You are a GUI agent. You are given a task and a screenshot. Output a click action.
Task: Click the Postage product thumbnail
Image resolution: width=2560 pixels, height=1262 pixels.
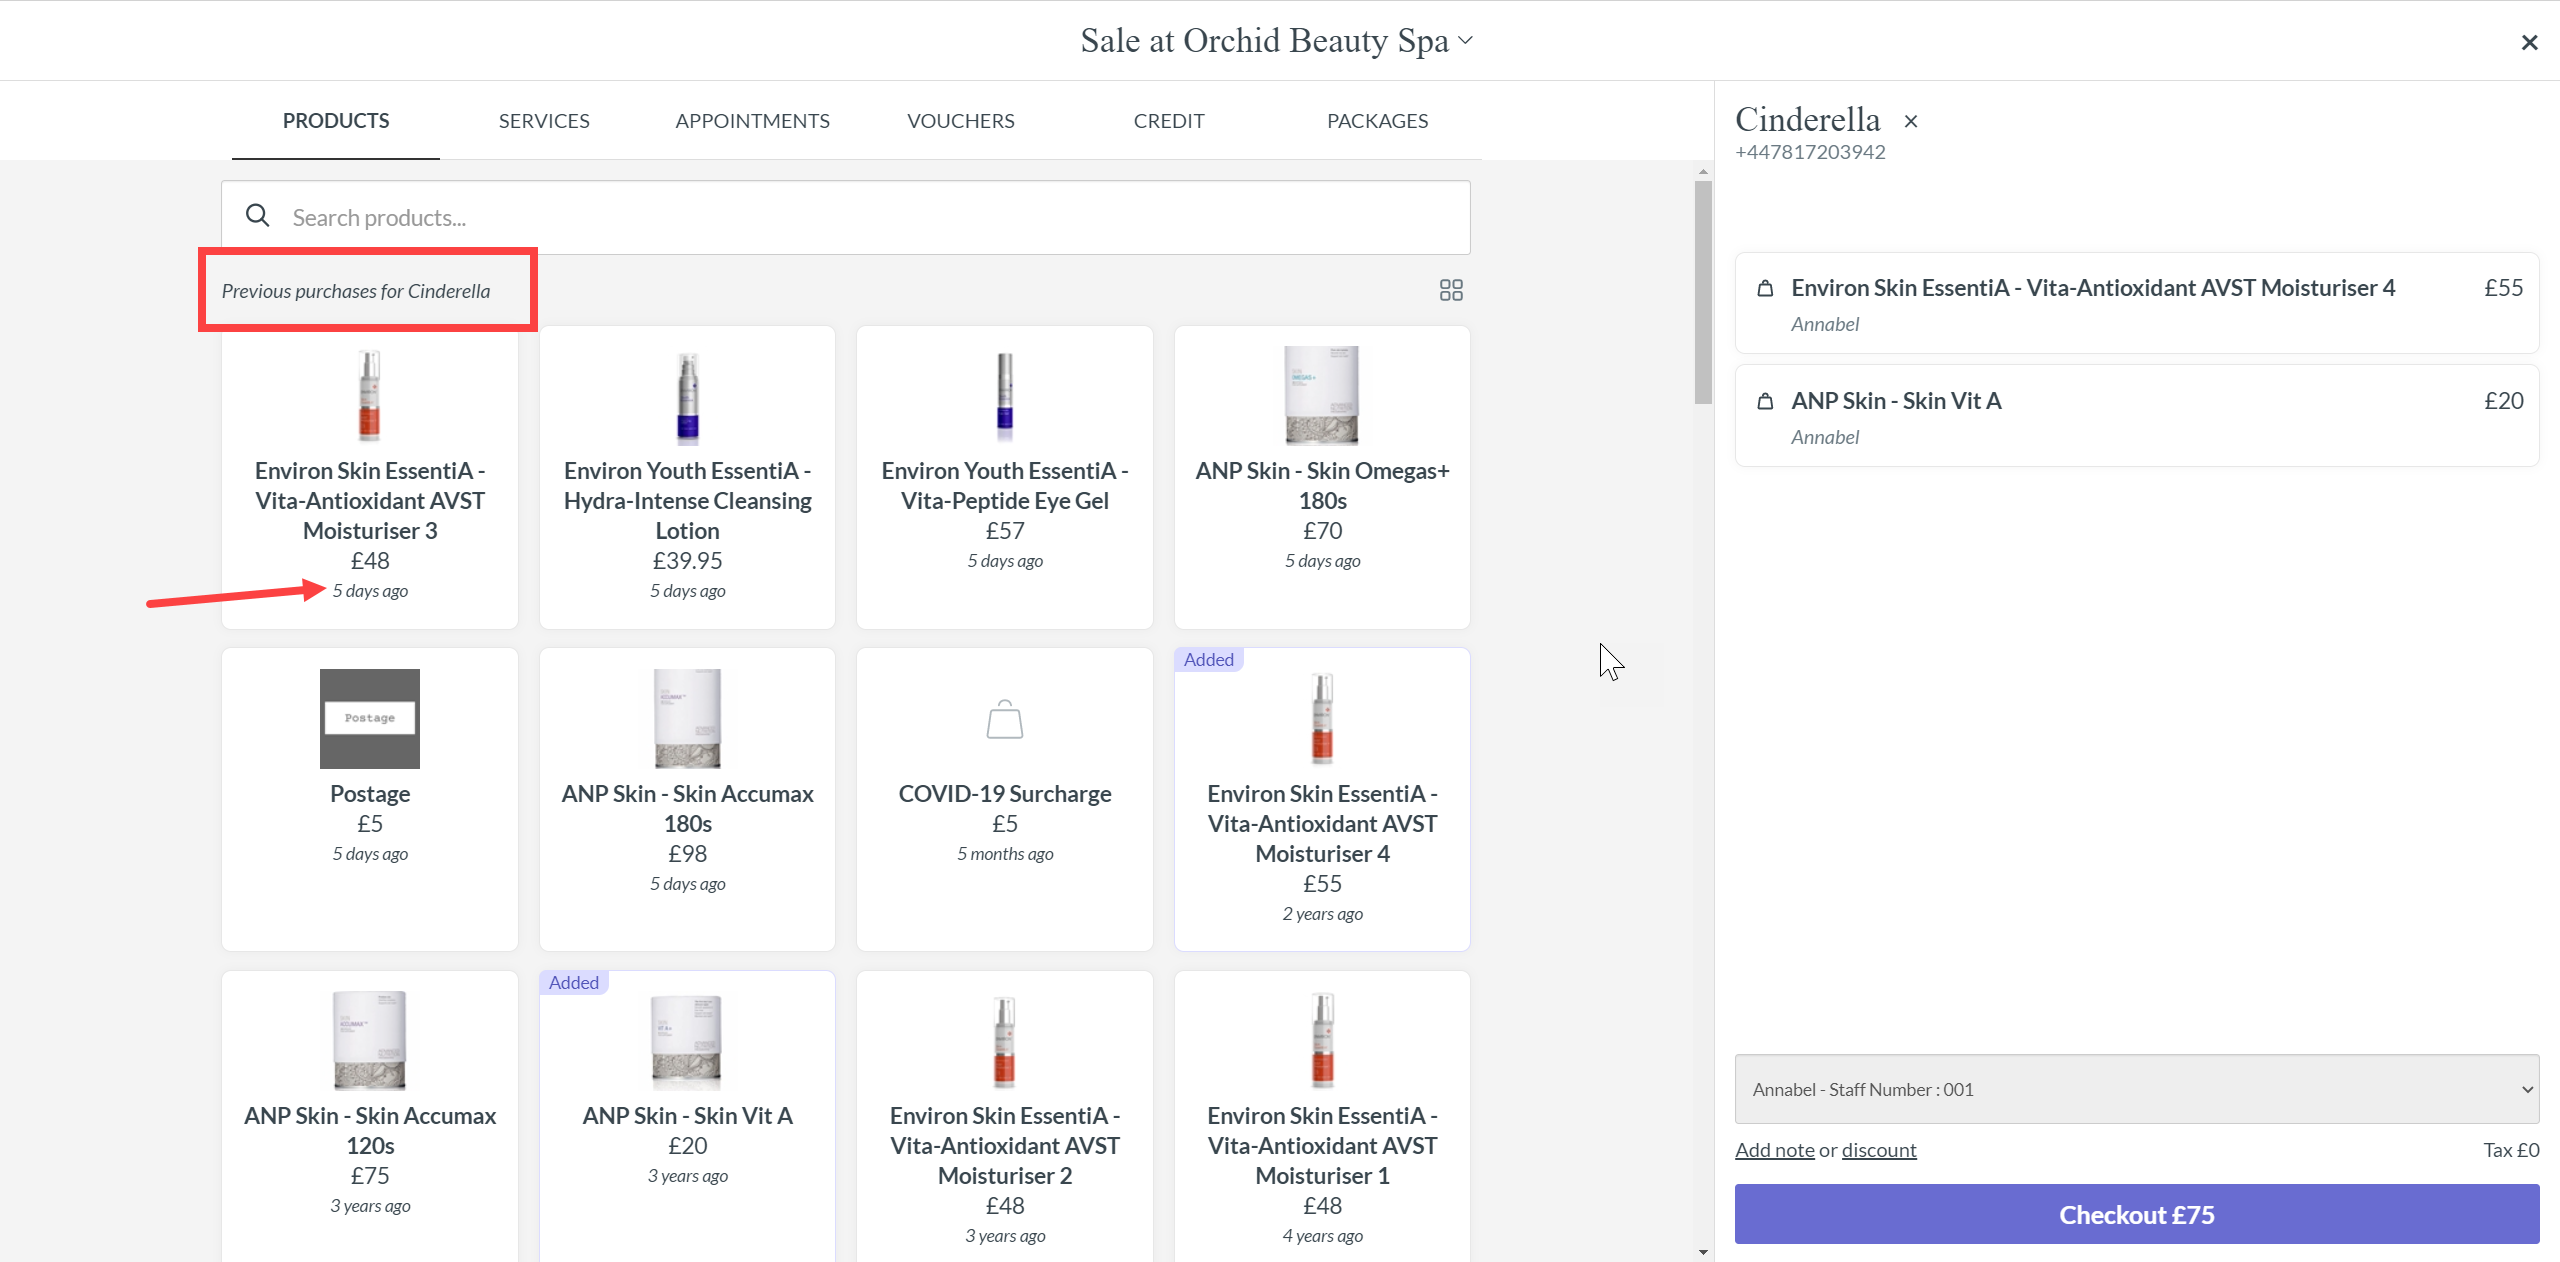(x=369, y=718)
